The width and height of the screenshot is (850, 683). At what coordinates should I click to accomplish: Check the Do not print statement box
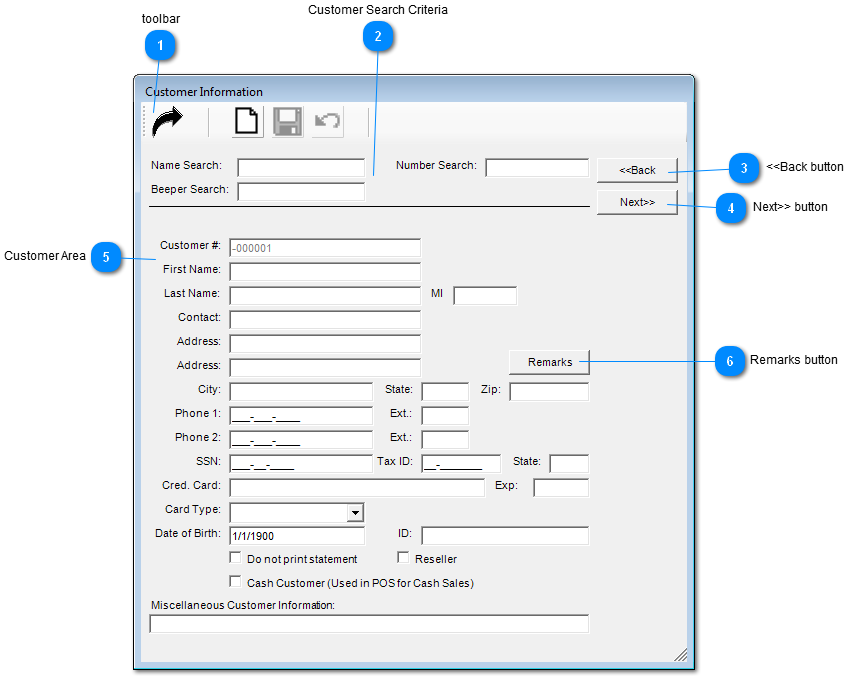[235, 558]
